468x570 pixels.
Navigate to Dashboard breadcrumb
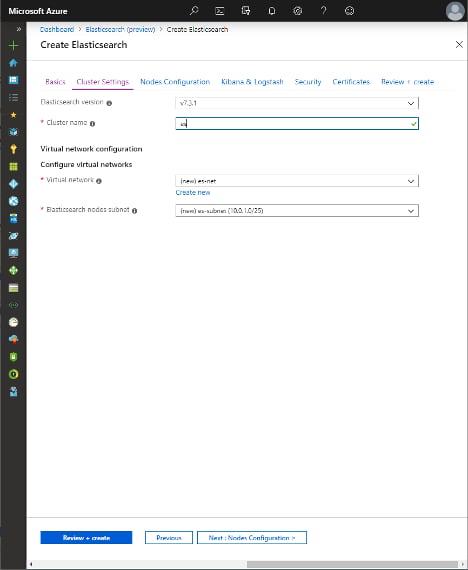[x=57, y=29]
